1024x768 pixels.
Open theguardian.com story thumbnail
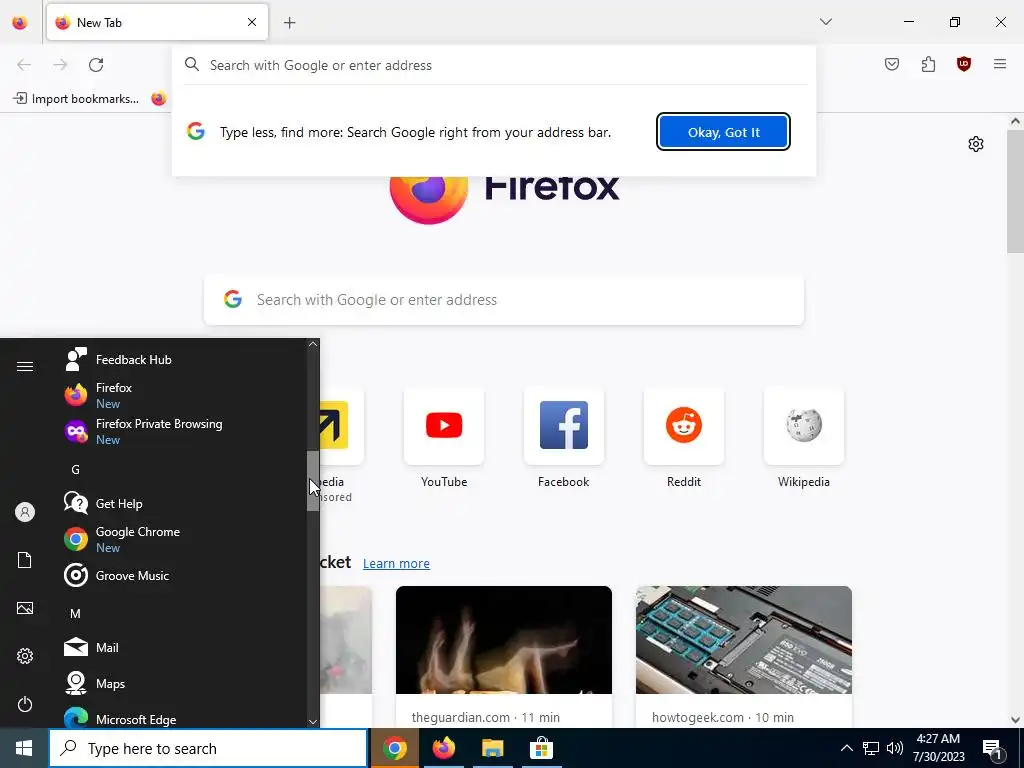[504, 640]
